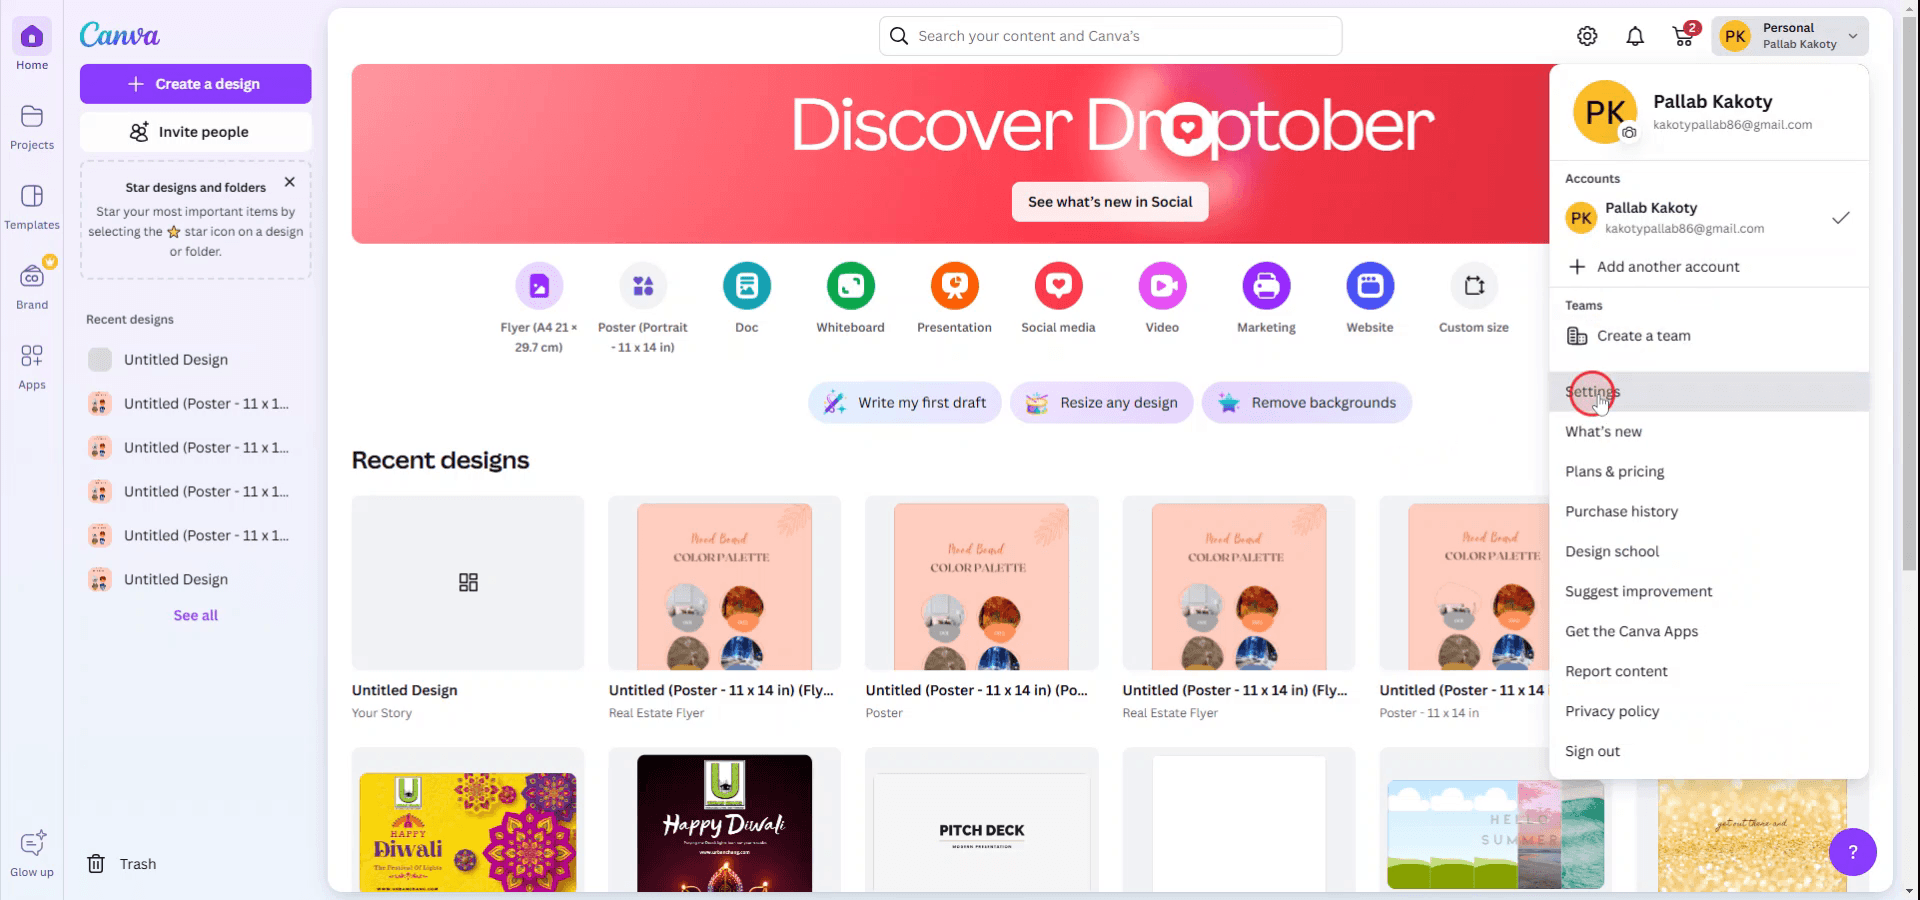The image size is (1920, 900).
Task: Select the Doc design type icon
Action: [747, 286]
